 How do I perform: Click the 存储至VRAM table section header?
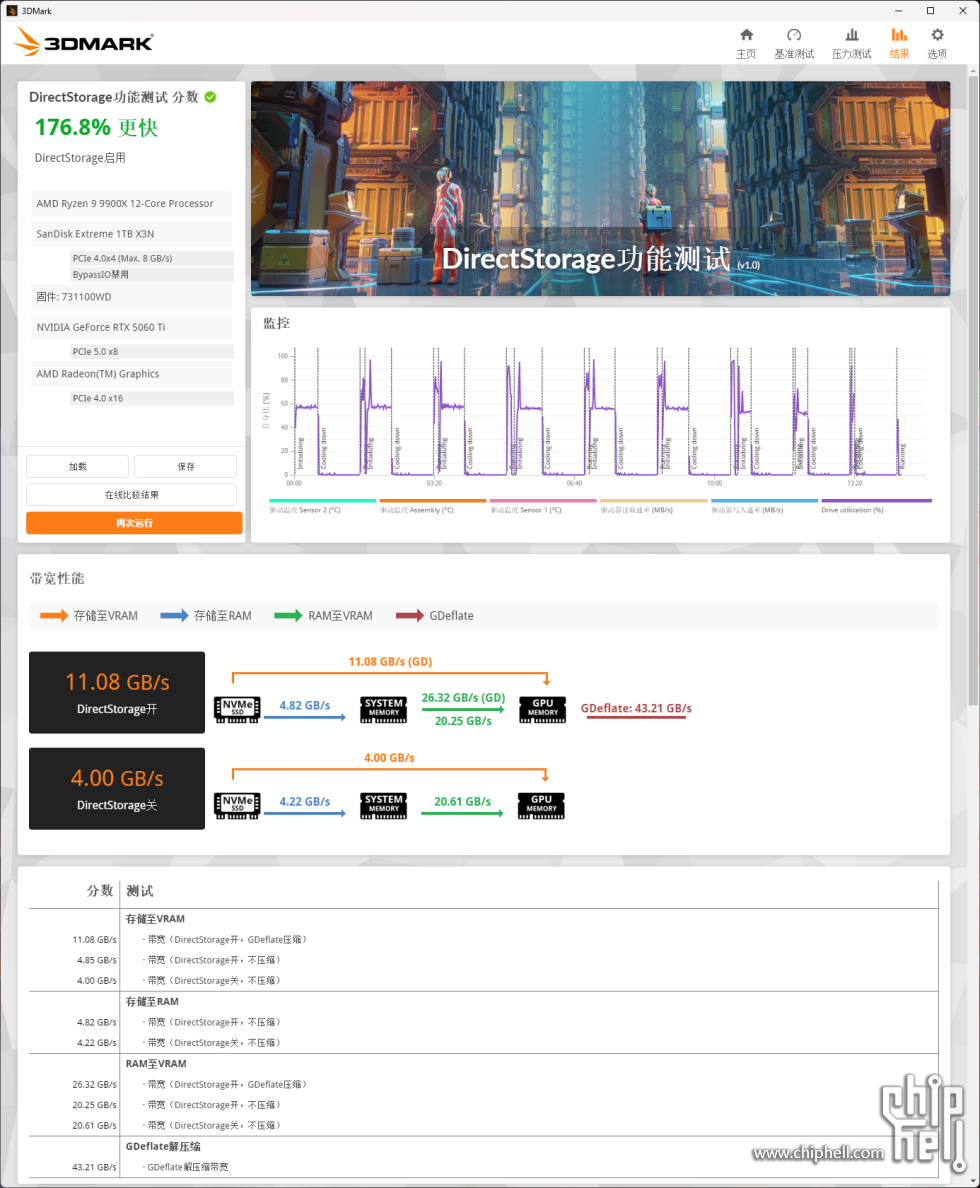[155, 919]
